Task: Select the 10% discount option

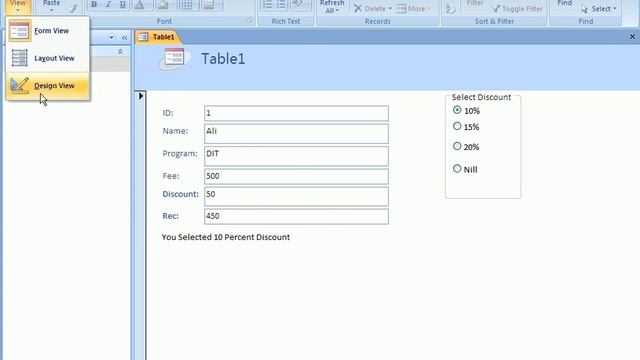Action: coord(457,110)
